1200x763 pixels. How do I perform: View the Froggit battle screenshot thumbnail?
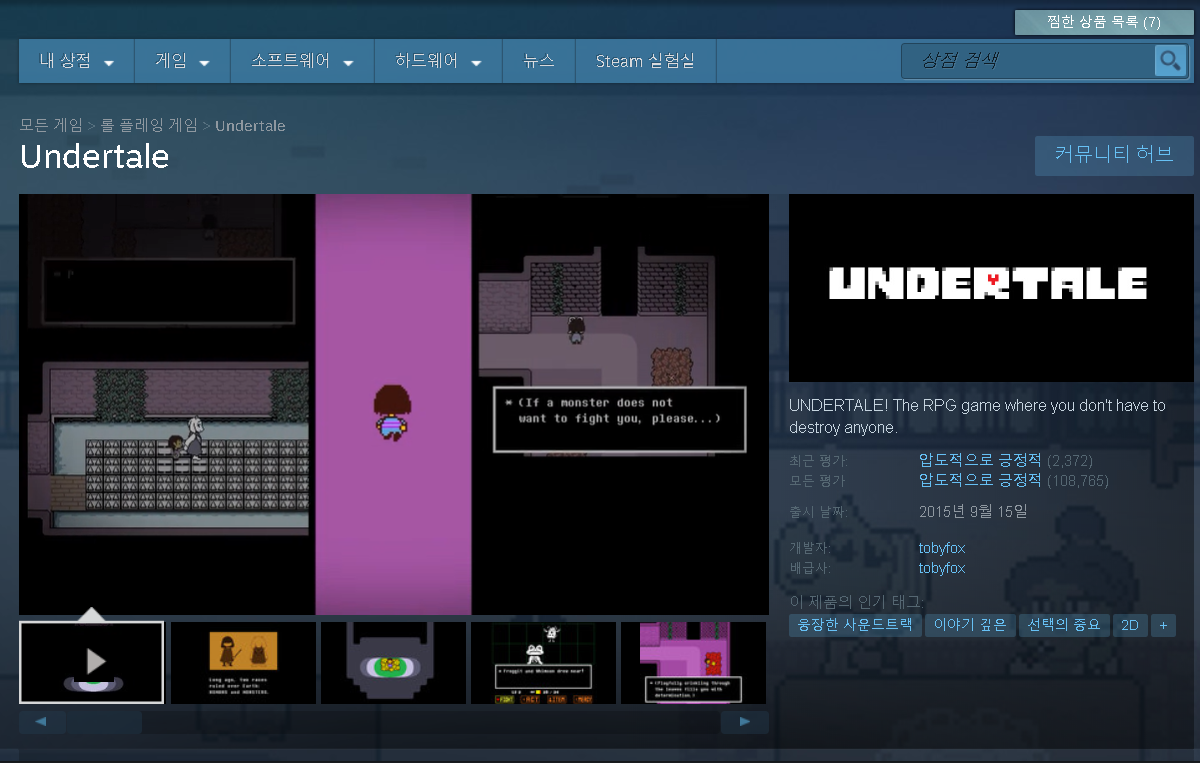coord(543,663)
